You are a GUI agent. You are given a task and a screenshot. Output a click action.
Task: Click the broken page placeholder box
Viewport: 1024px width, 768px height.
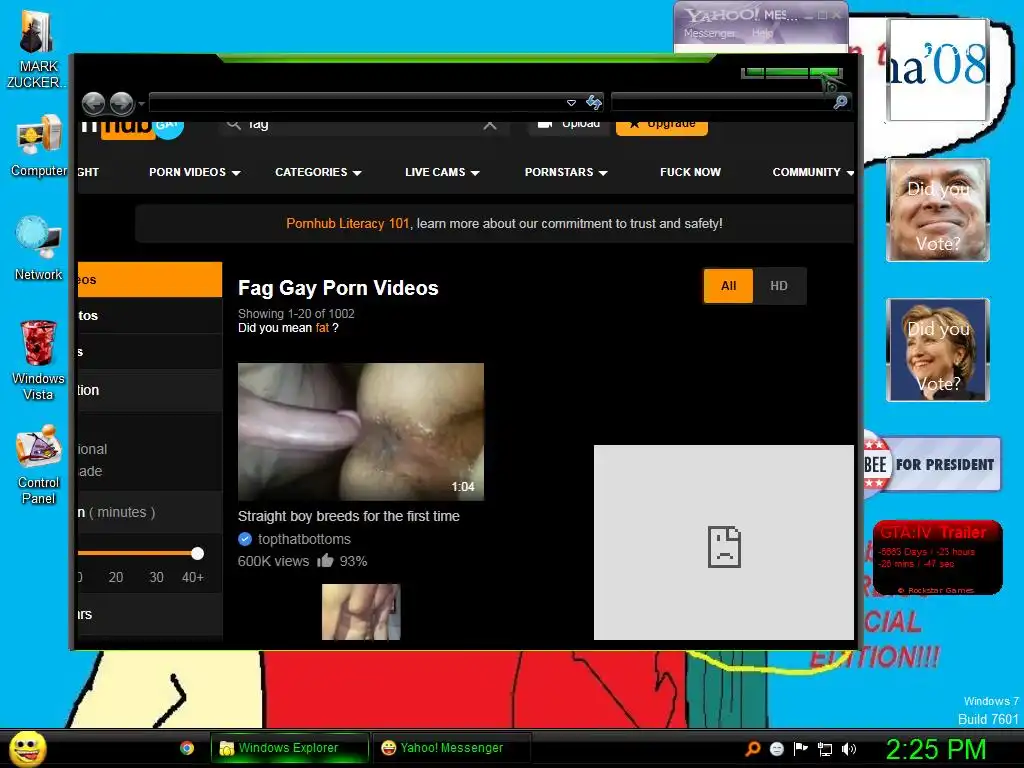724,543
